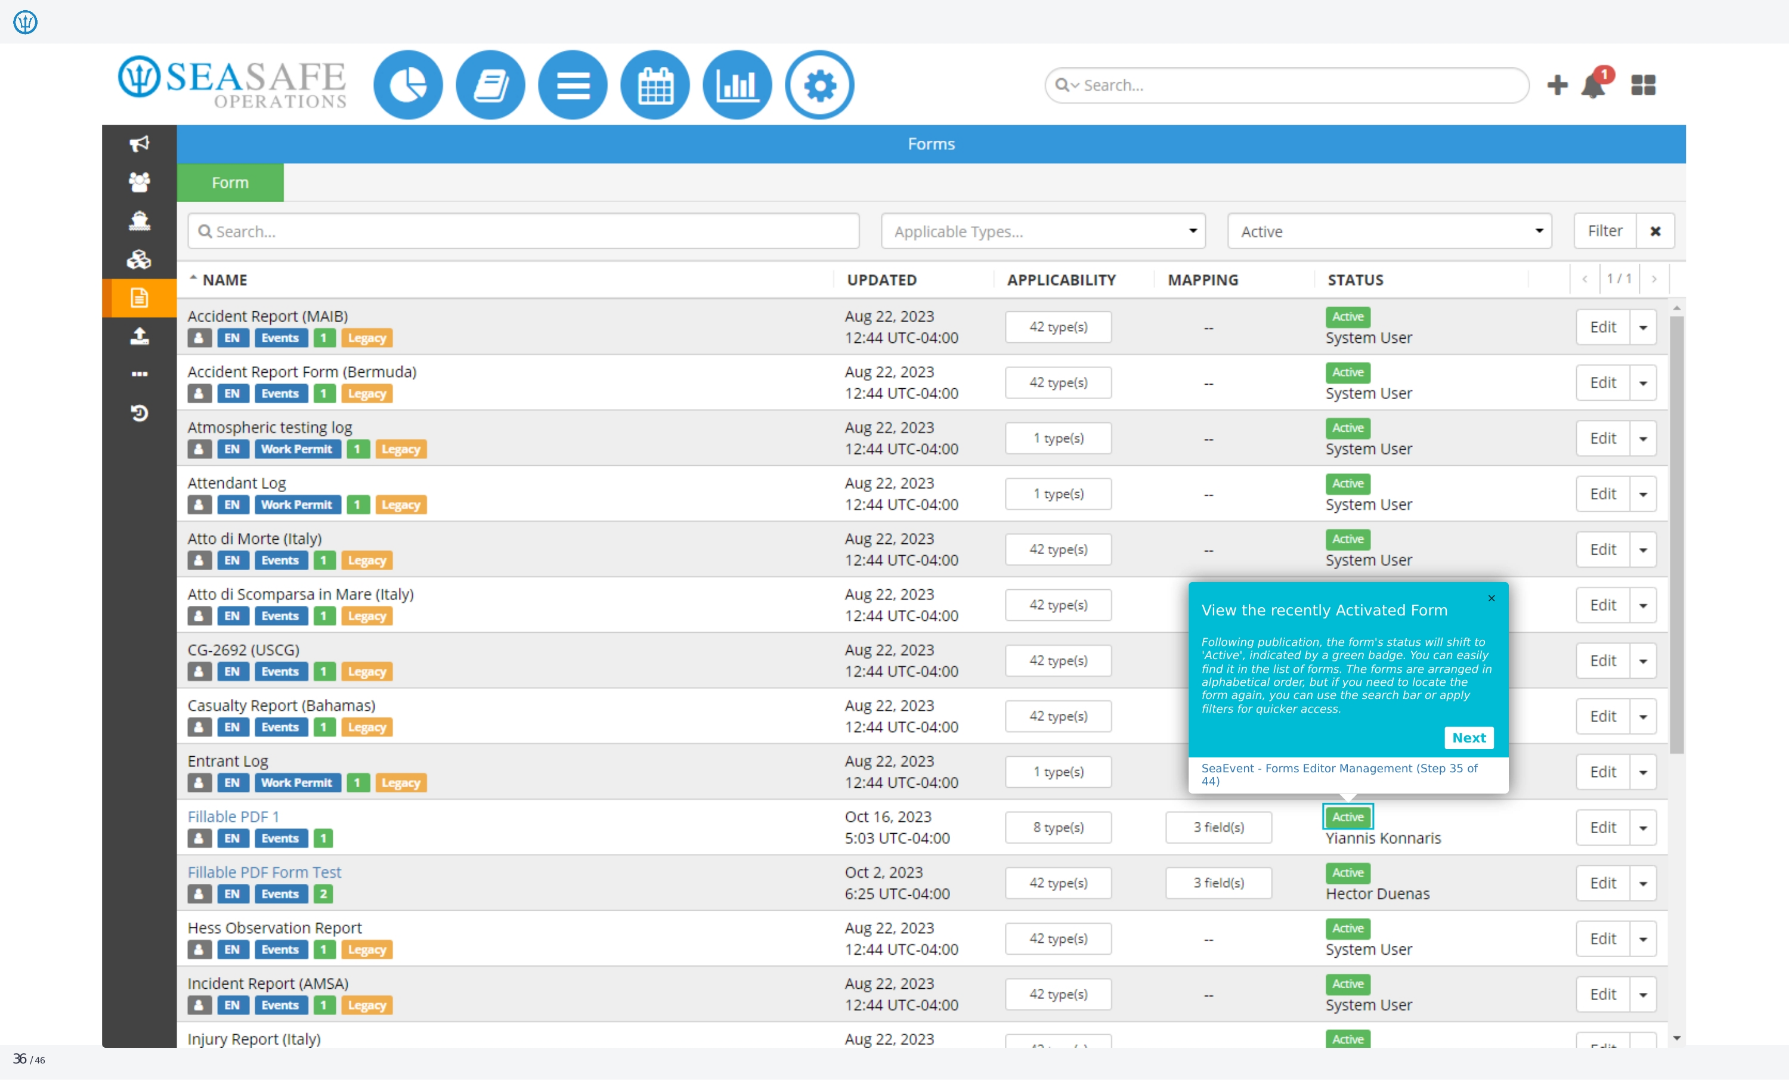The height and width of the screenshot is (1080, 1789).
Task: Click the forms search input field
Action: click(x=523, y=231)
